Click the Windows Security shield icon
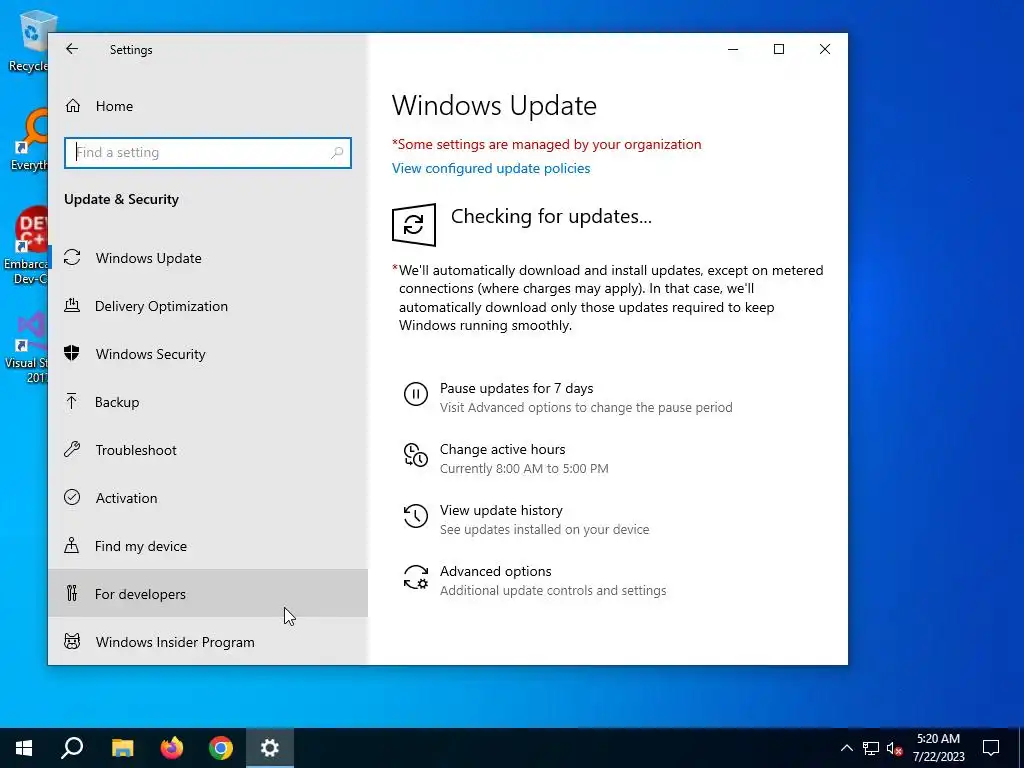1024x768 pixels. coord(72,353)
